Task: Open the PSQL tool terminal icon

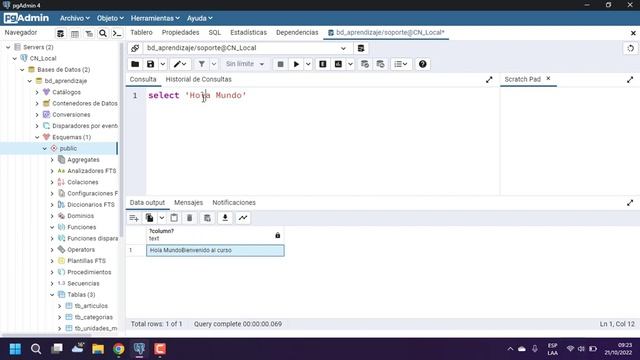Action: (117, 33)
